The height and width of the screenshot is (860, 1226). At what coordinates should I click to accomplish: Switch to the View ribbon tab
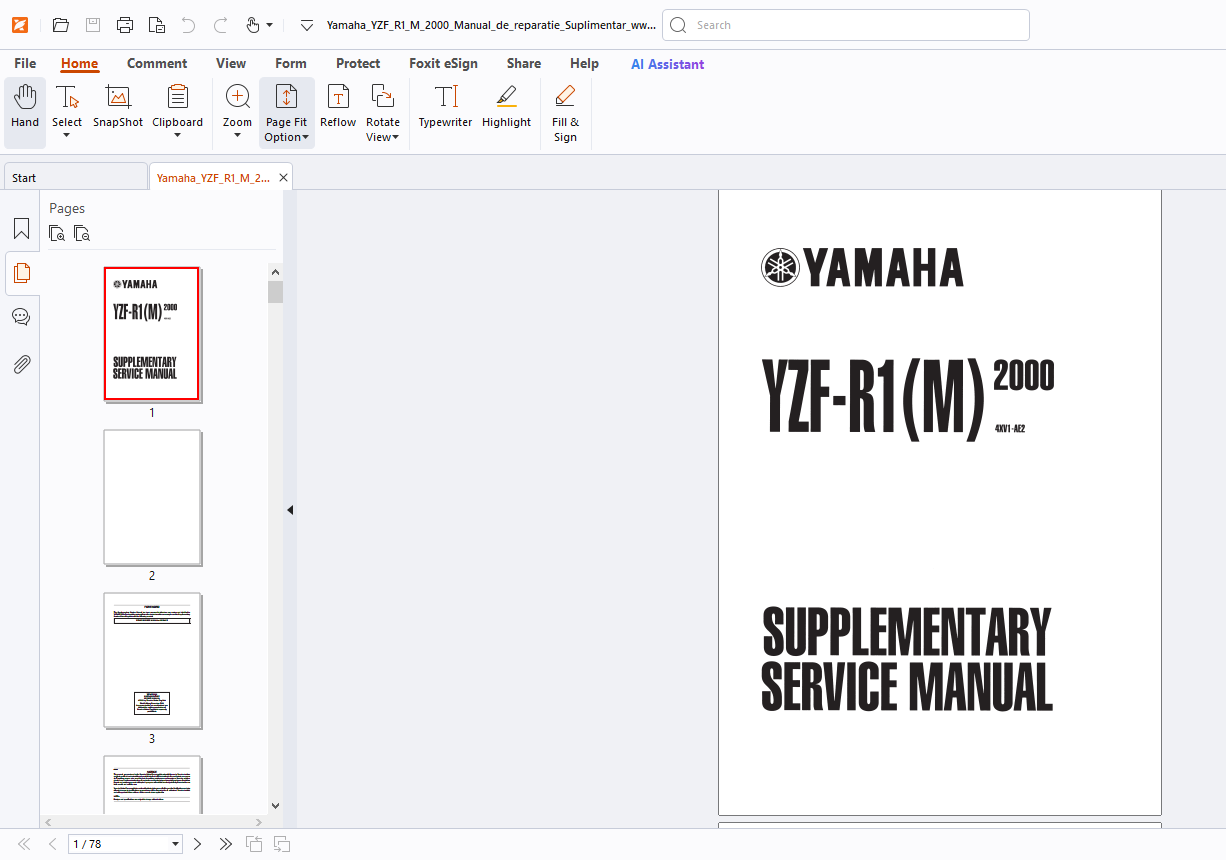click(231, 63)
